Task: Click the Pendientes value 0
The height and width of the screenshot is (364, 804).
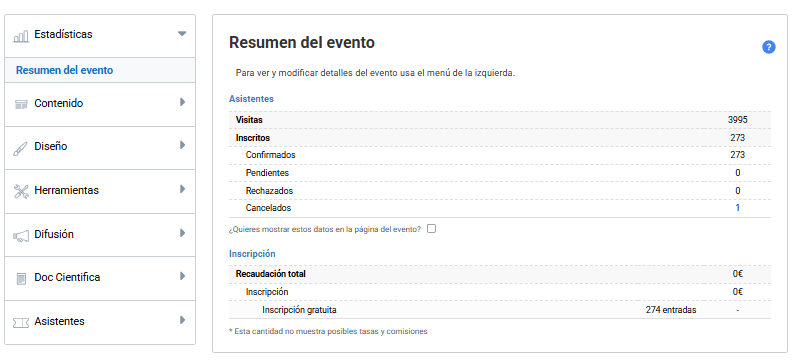Action: 738,173
